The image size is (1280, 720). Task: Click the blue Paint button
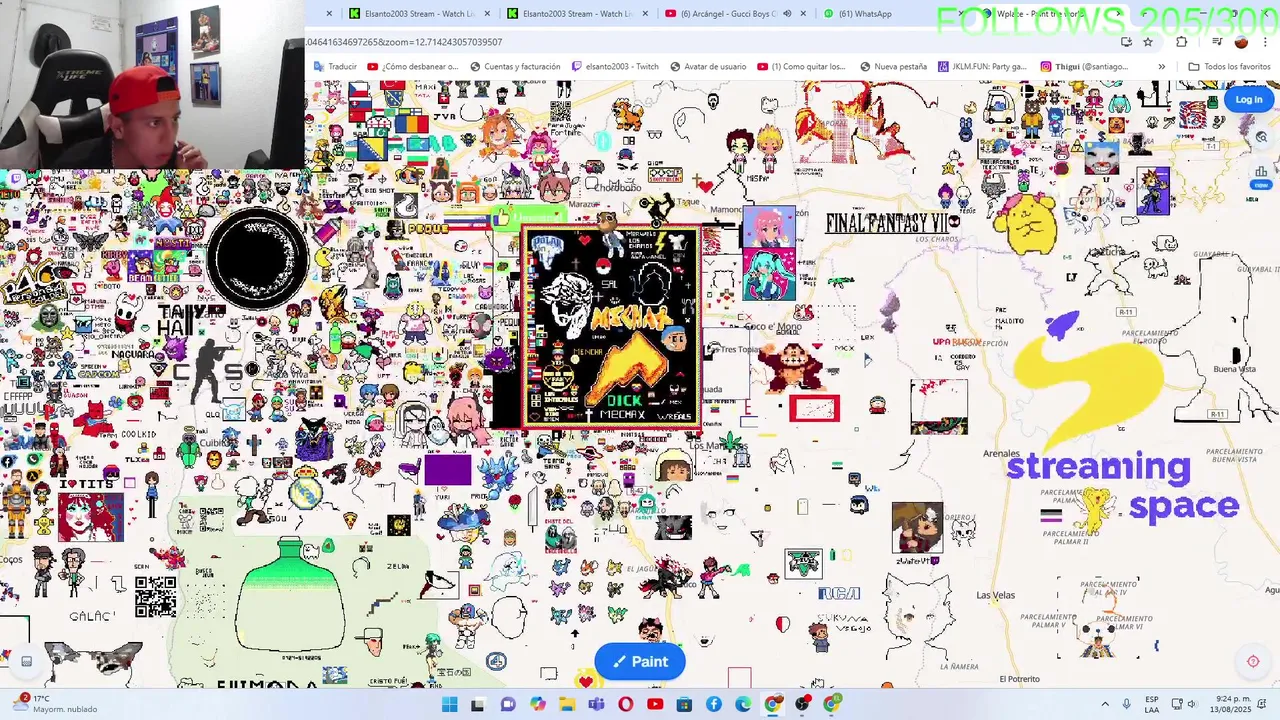[640, 661]
